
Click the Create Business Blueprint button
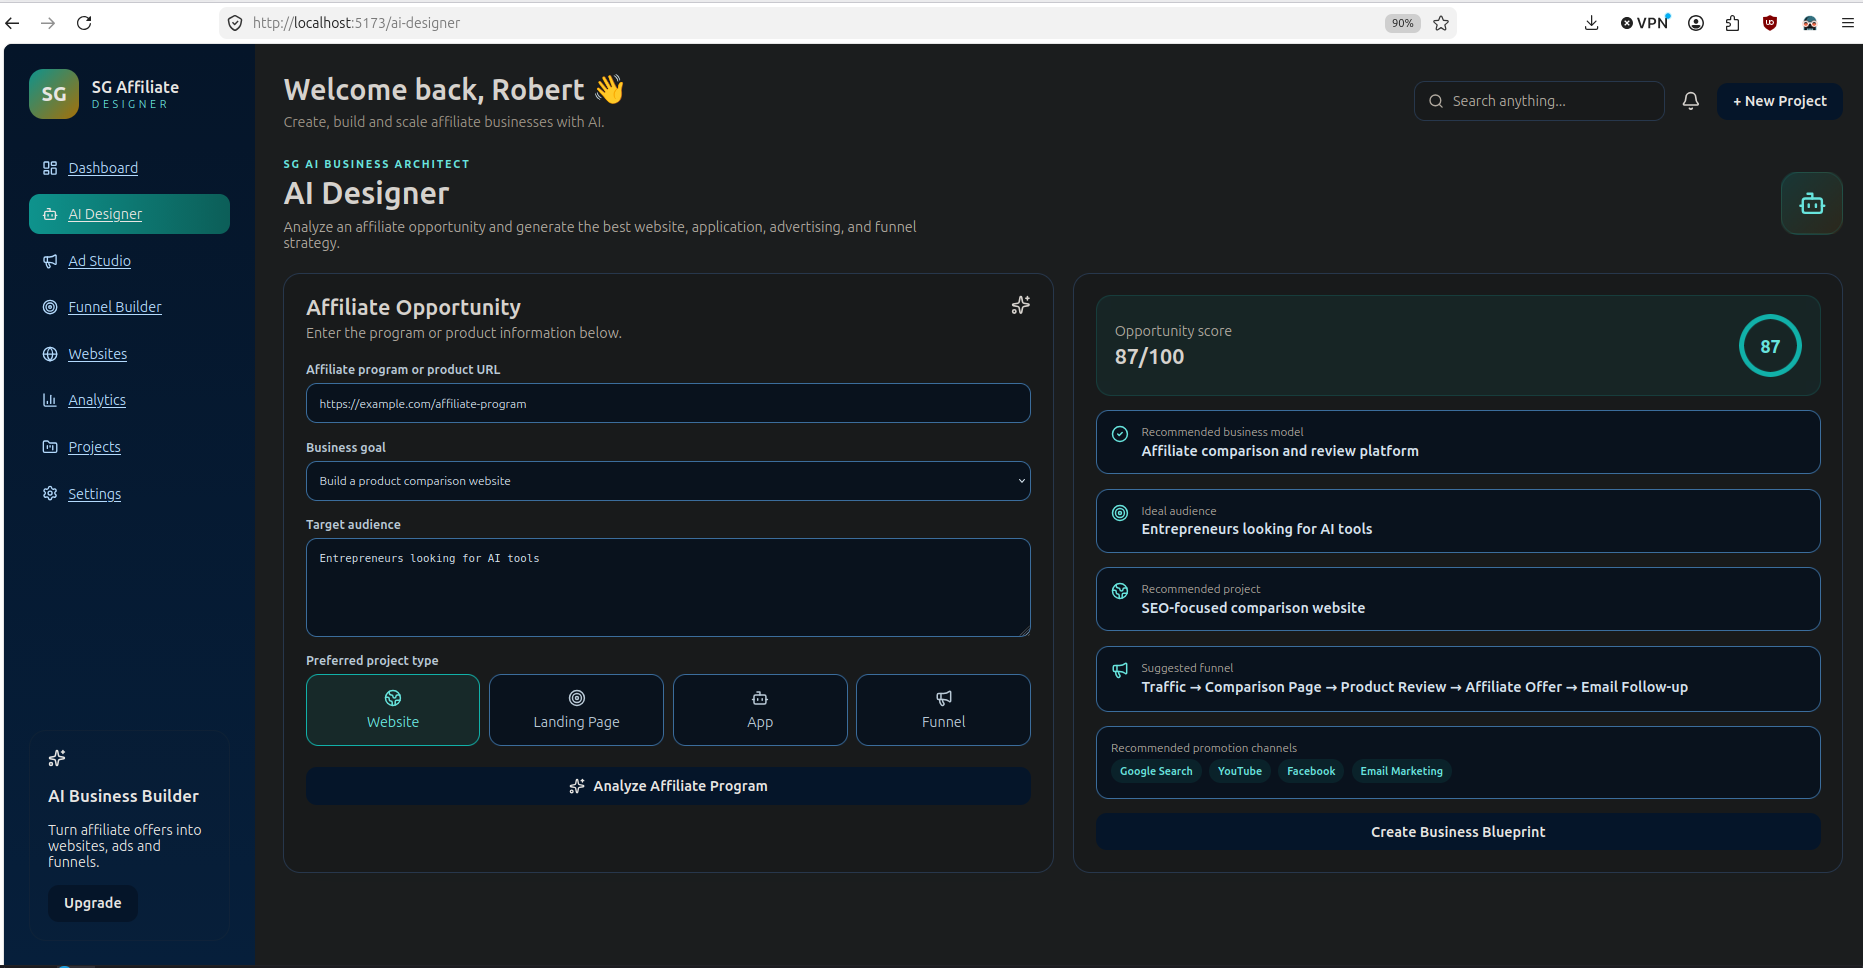pos(1458,832)
